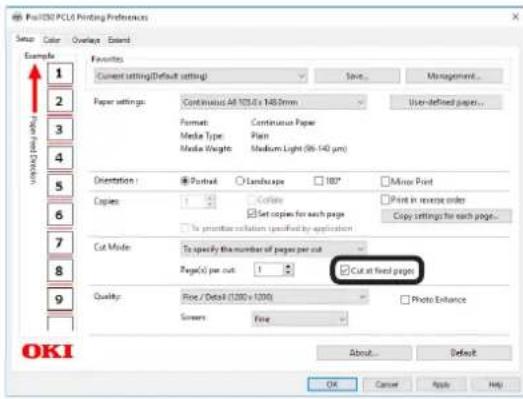Open the Extend tab

[x=119, y=40]
